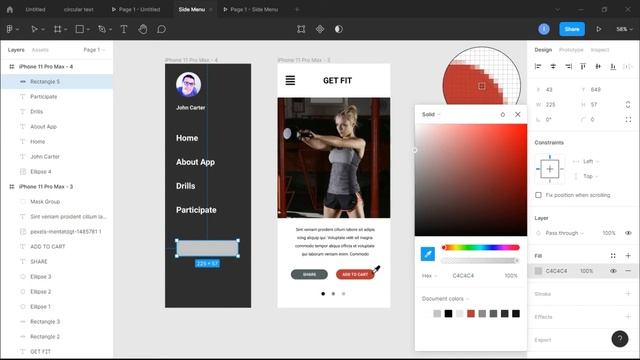This screenshot has width=640, height=360.
Task: Enable Fix position when scrolling
Action: click(x=538, y=195)
